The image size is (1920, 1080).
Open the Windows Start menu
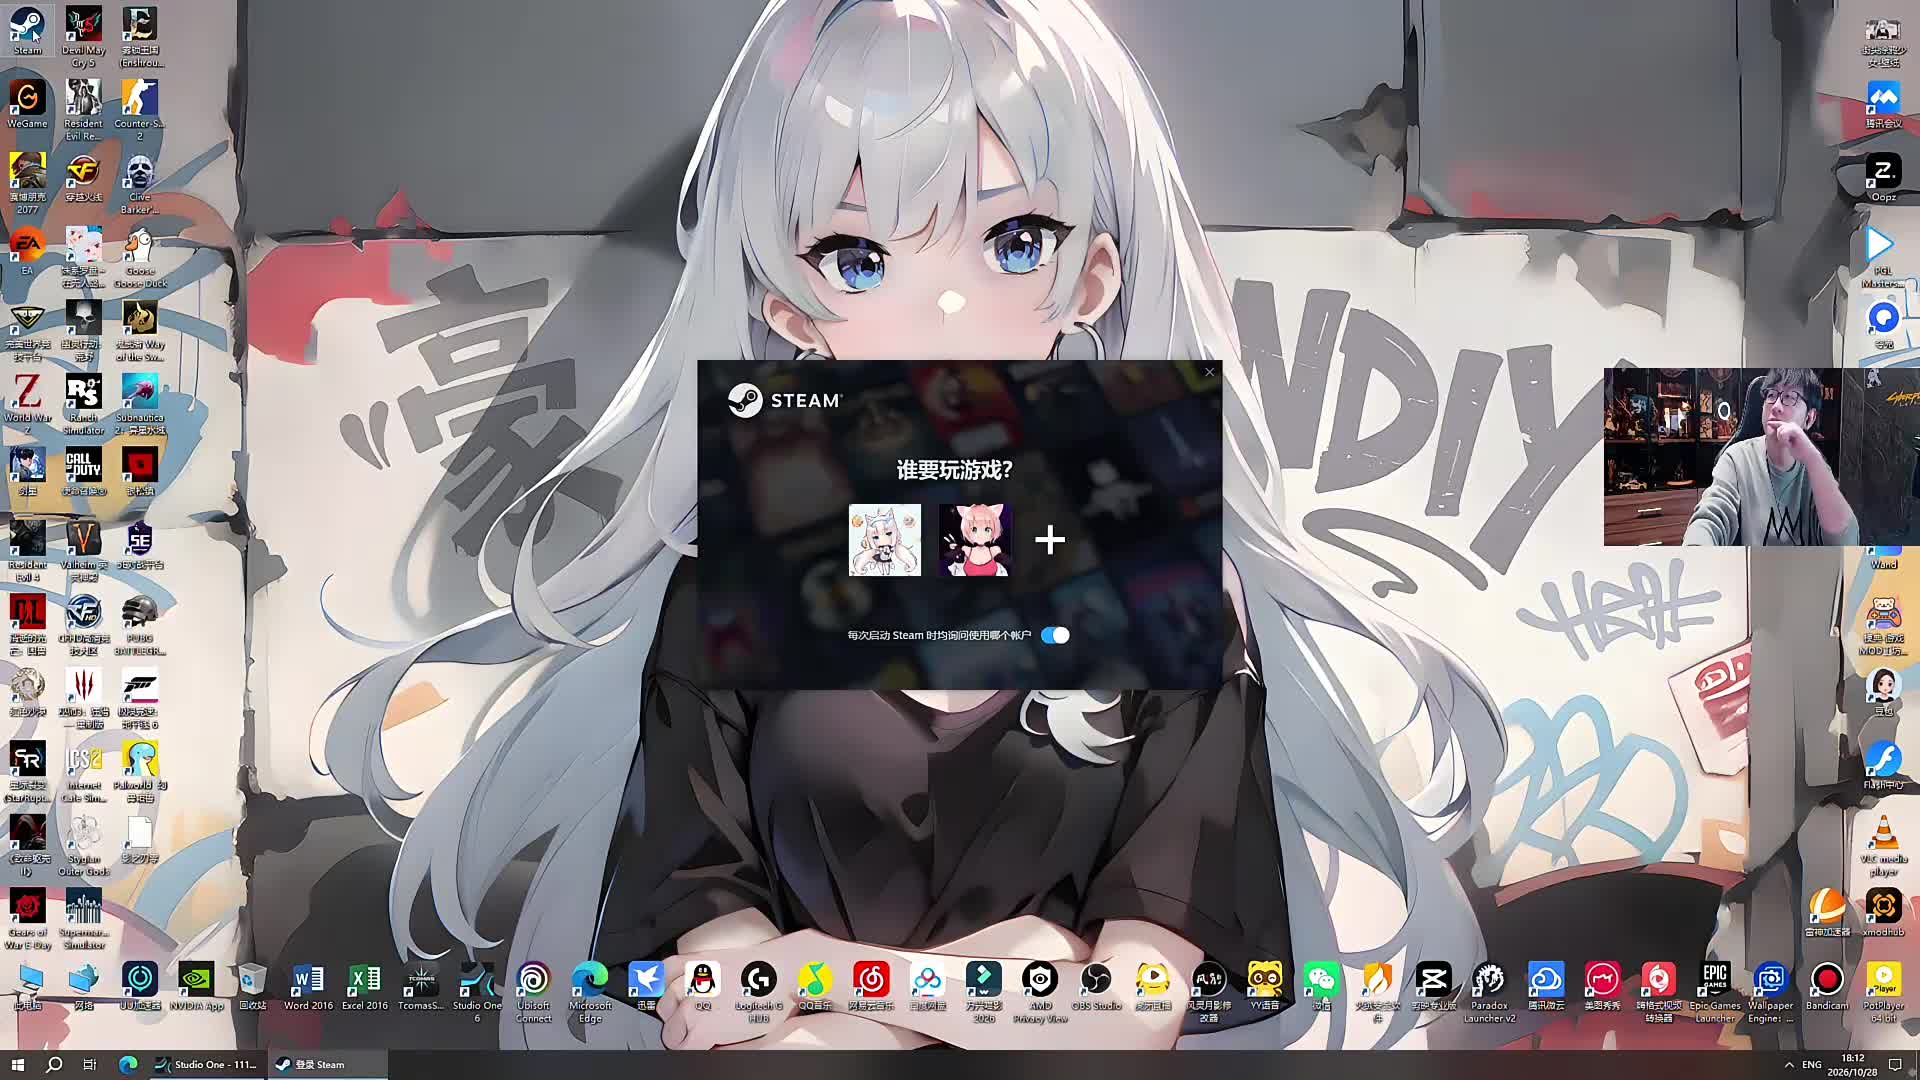click(x=17, y=1064)
